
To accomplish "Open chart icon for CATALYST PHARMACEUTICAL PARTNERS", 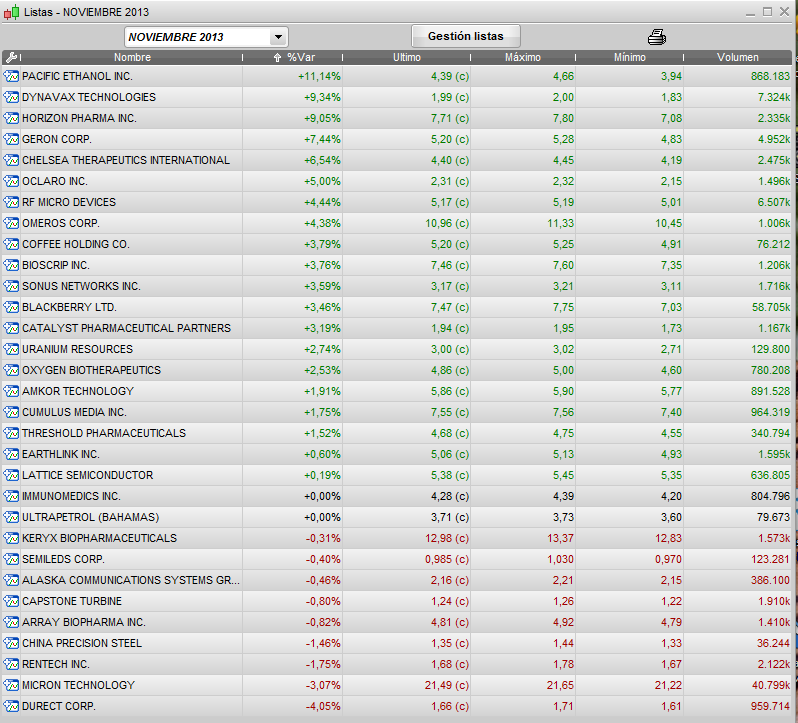I will [x=11, y=328].
